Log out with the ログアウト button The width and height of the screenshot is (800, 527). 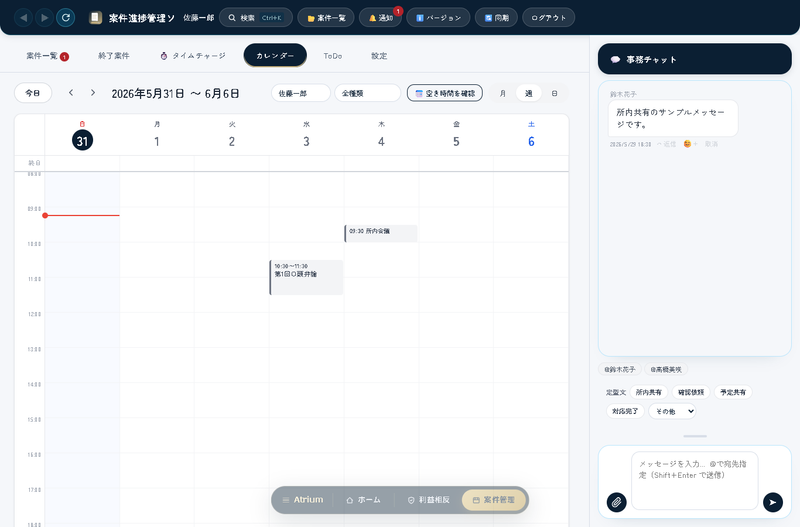point(548,18)
